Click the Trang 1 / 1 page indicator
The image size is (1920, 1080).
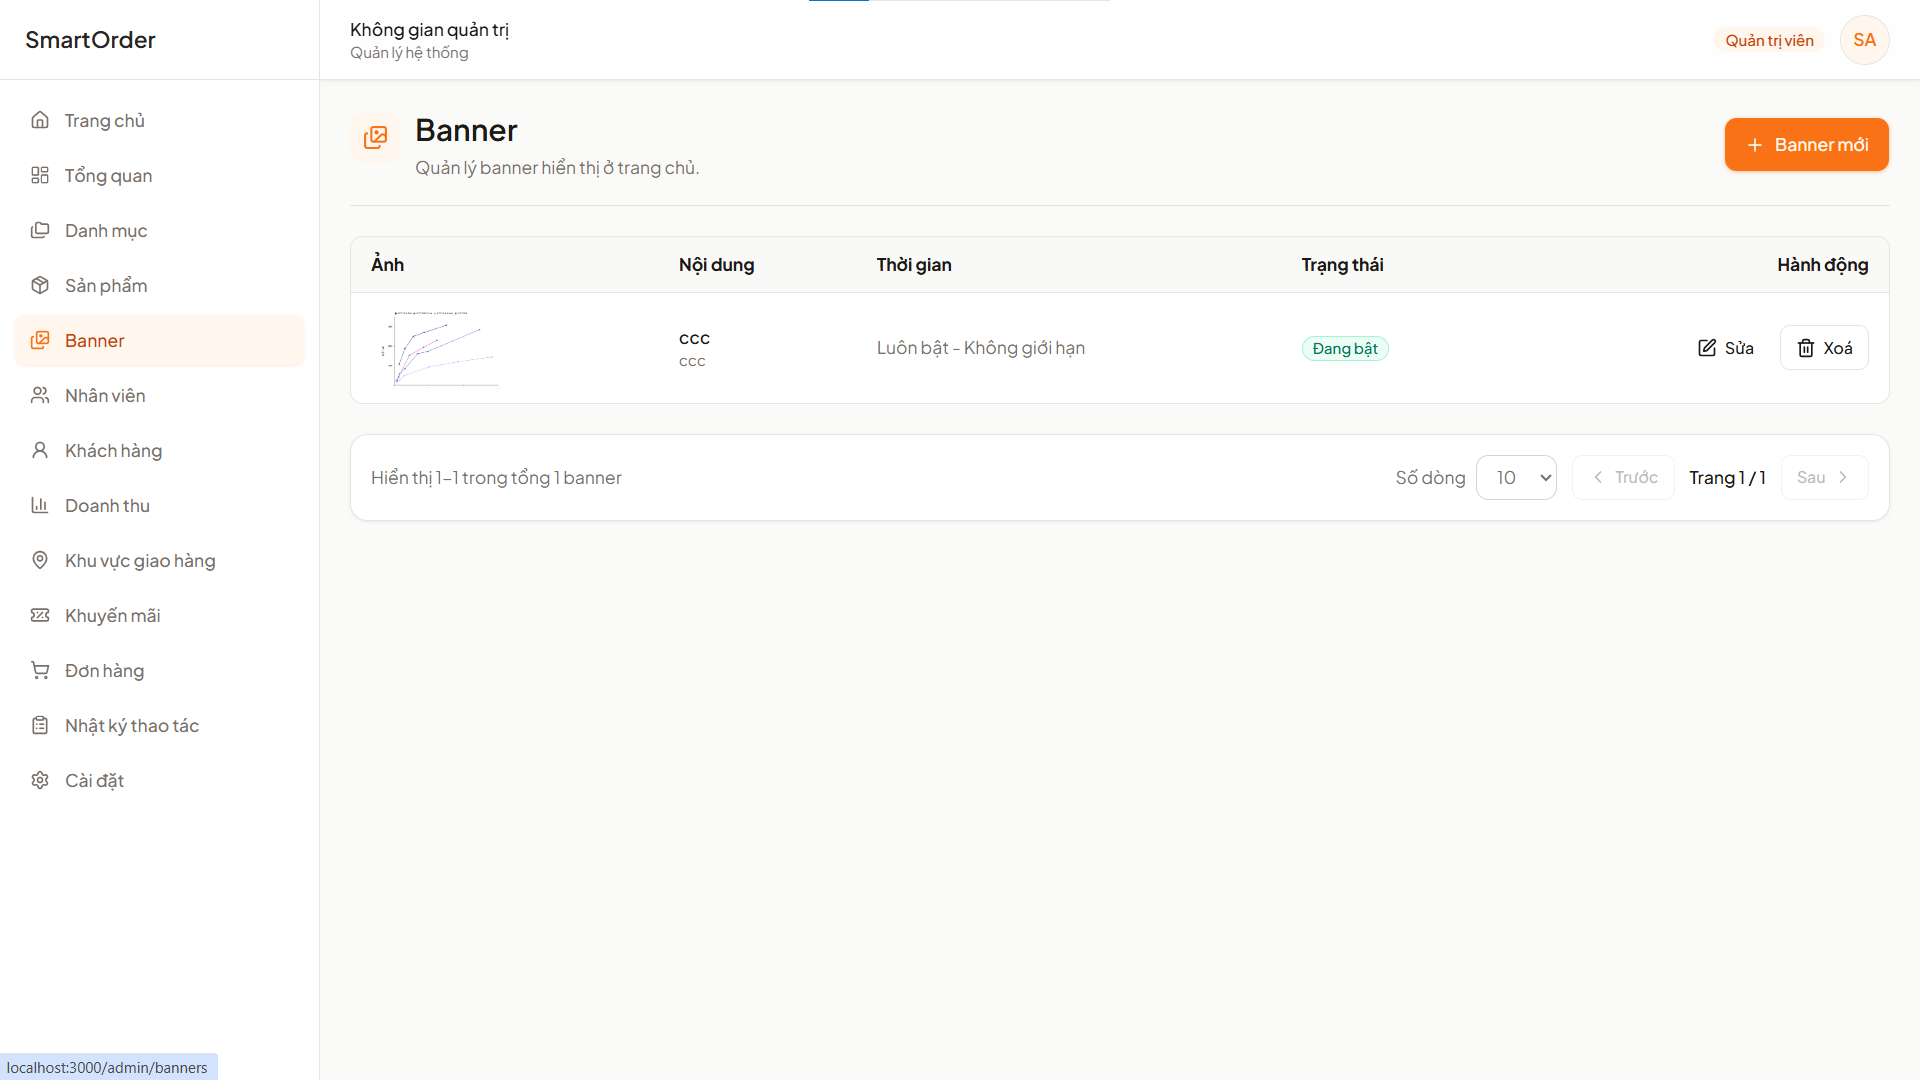1727,478
